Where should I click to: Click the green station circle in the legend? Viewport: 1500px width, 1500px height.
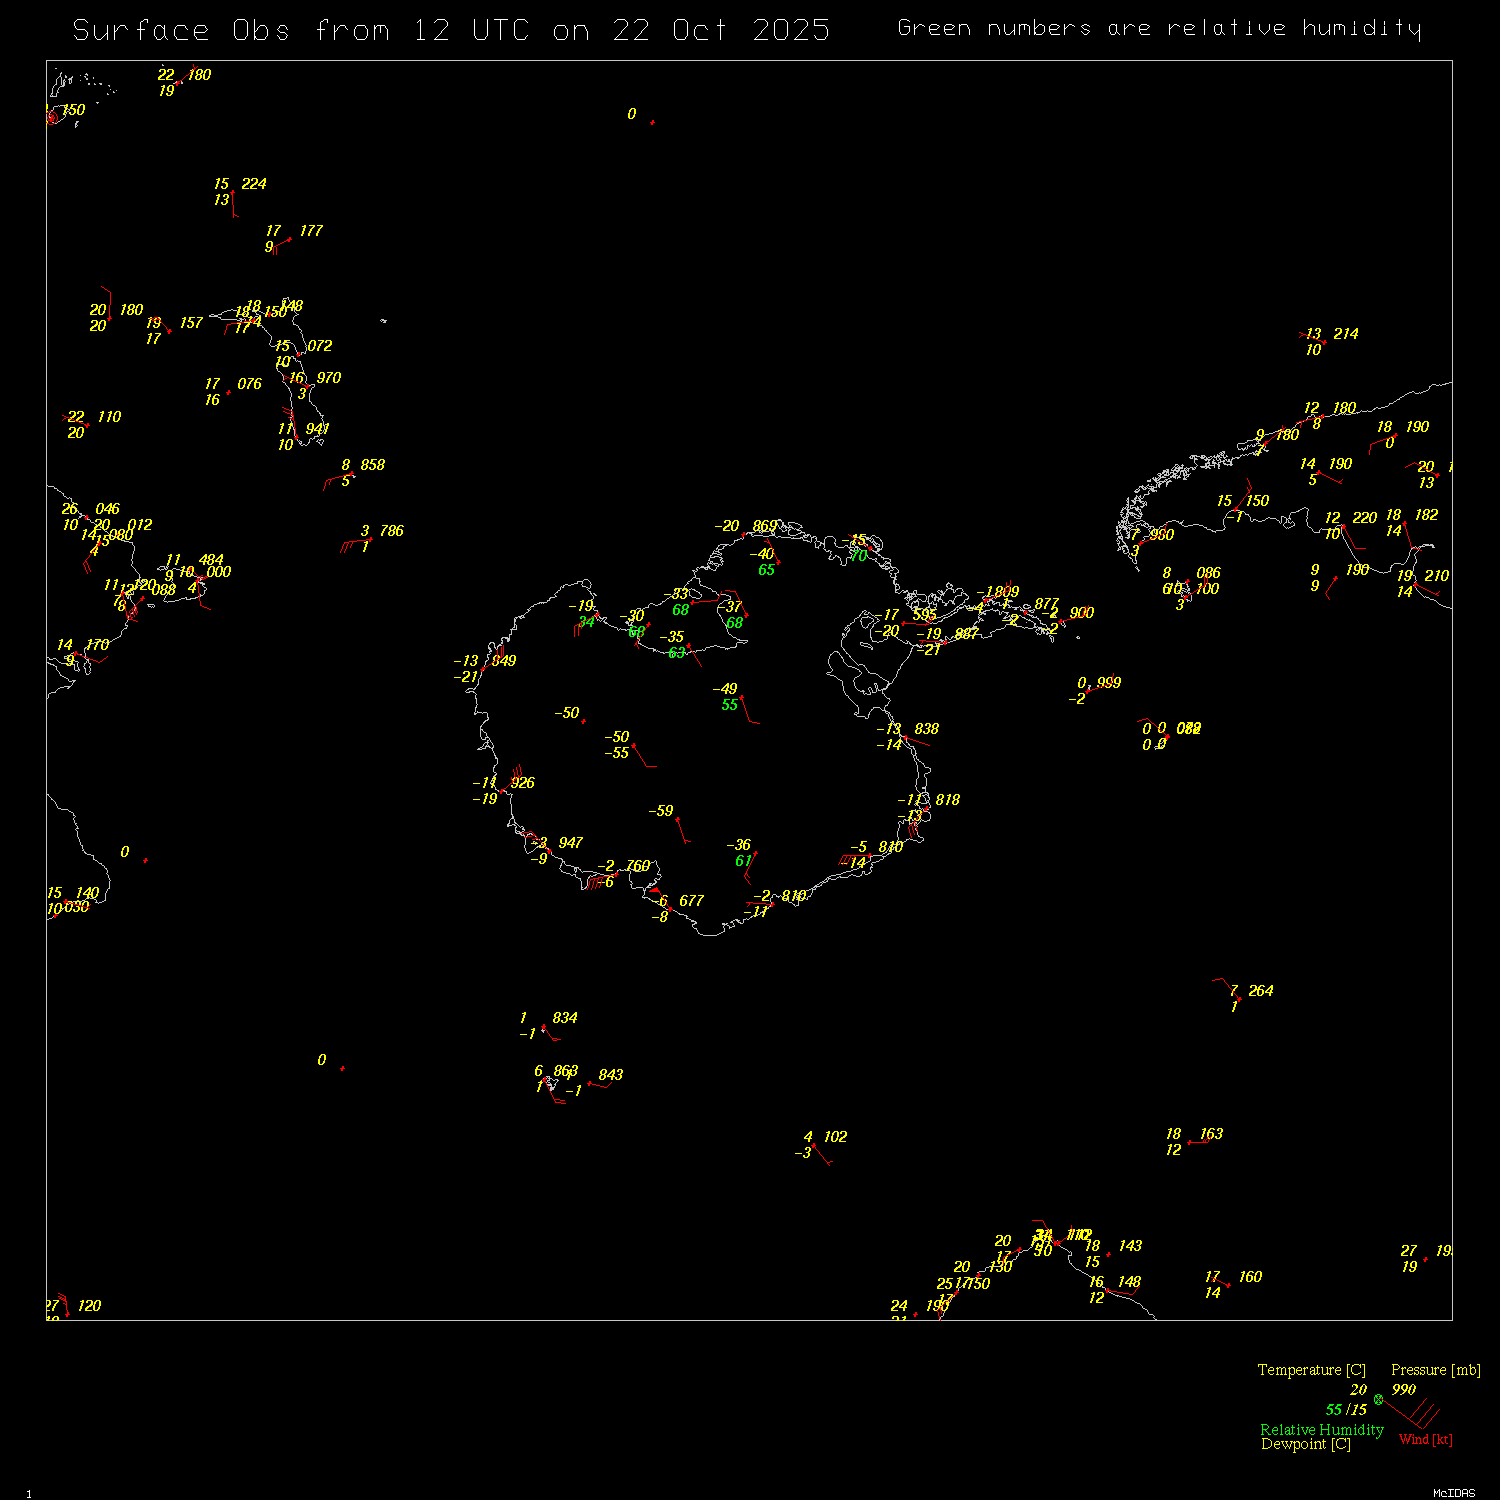[x=1378, y=1399]
